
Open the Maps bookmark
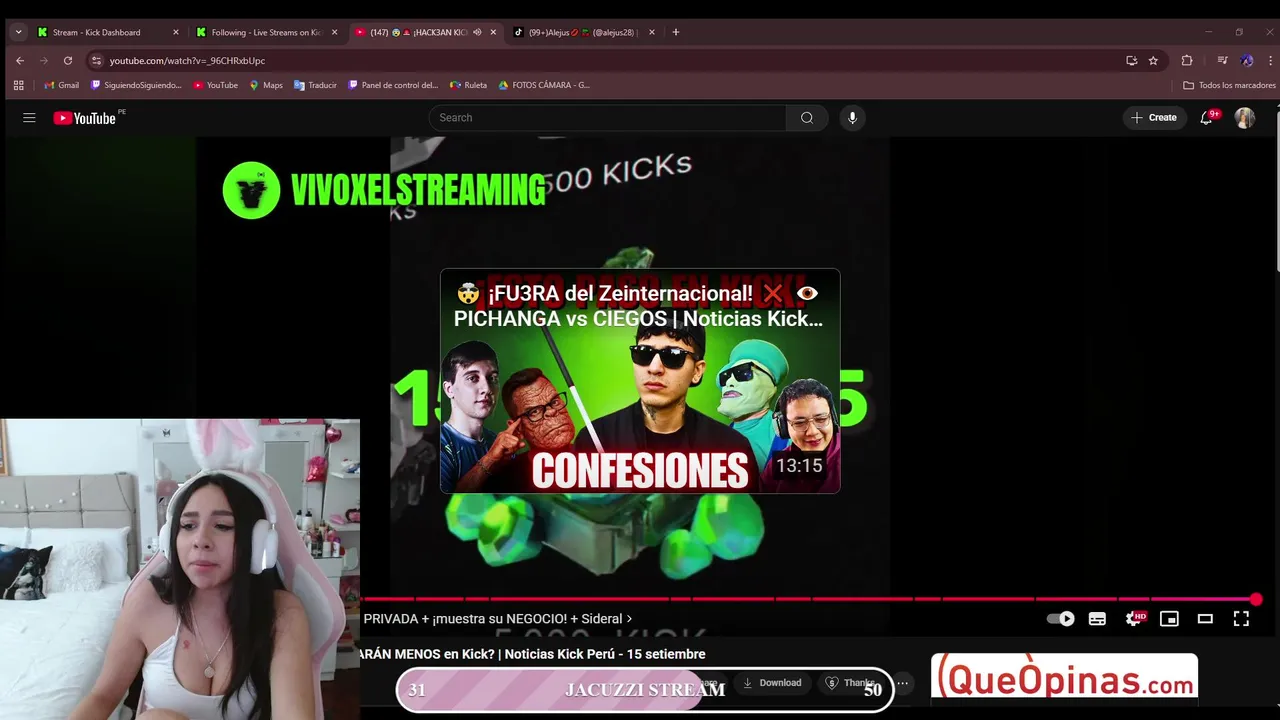click(x=266, y=85)
